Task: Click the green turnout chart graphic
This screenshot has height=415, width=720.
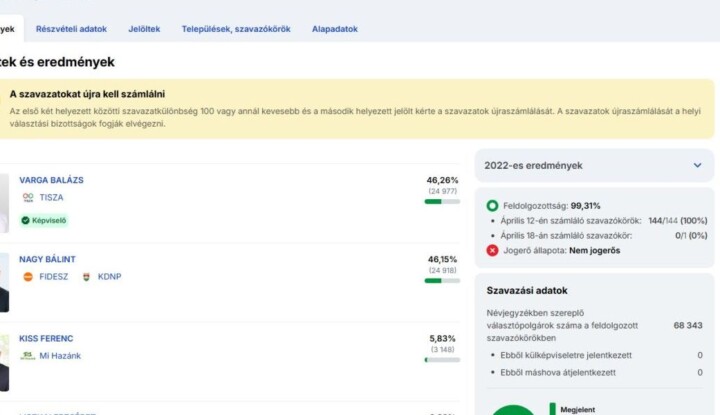Action: tap(514, 409)
